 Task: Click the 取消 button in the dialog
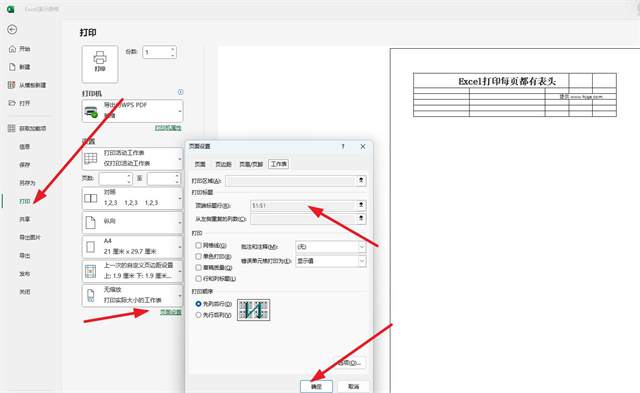pos(353,386)
